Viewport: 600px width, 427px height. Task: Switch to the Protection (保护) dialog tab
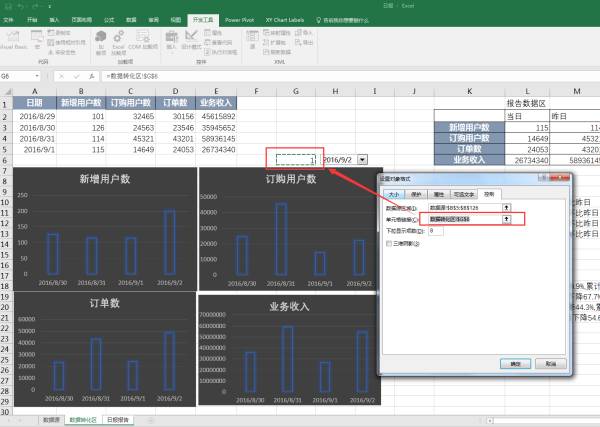coord(416,194)
